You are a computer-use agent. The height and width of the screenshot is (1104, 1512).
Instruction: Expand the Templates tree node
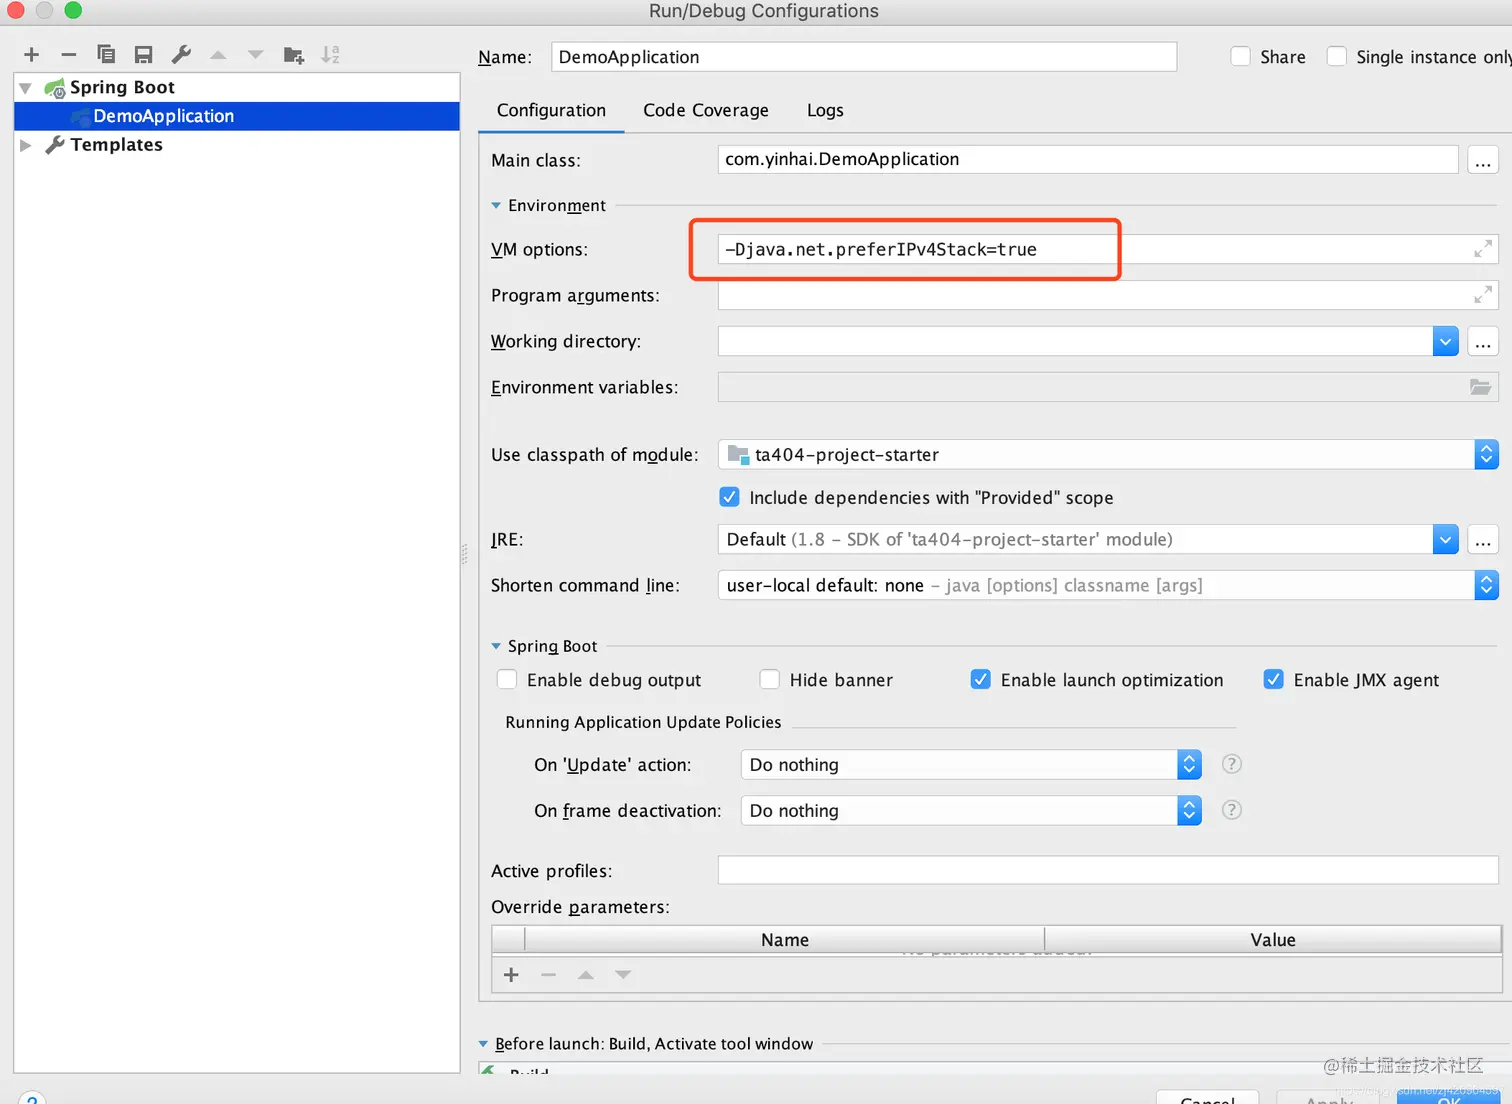coord(26,145)
